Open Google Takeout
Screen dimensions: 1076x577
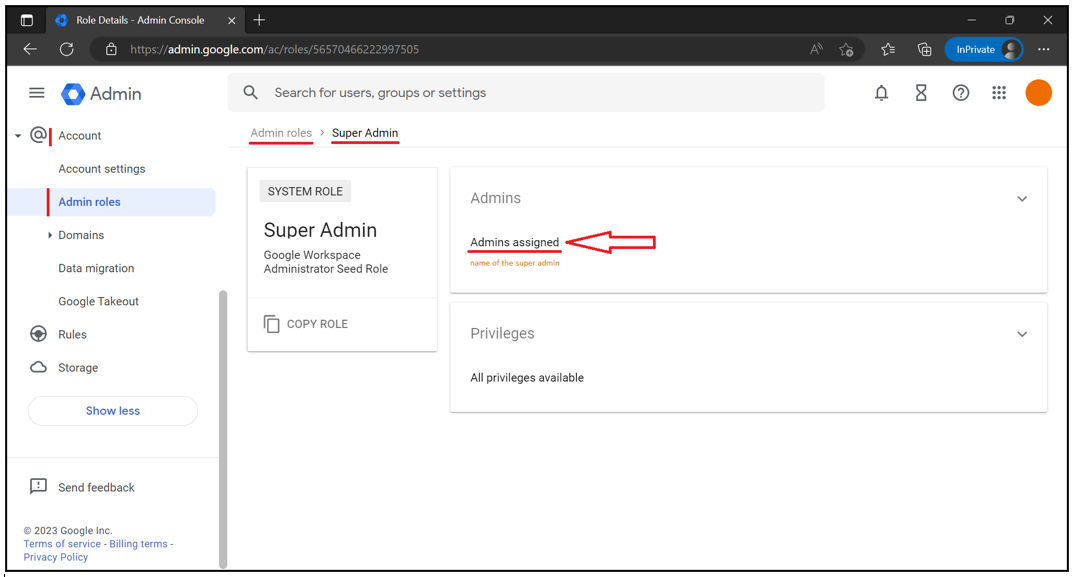(98, 301)
